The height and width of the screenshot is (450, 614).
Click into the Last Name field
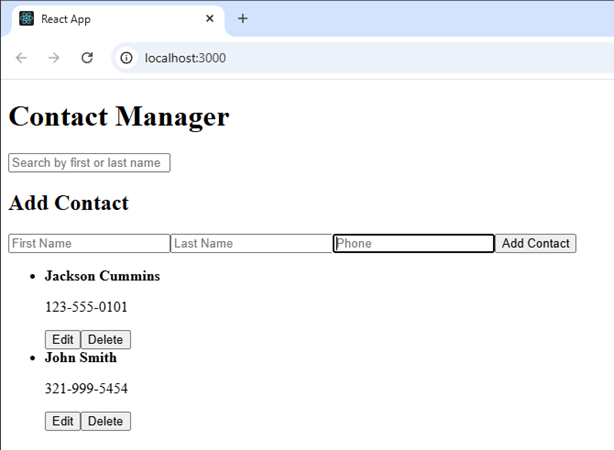[251, 244]
